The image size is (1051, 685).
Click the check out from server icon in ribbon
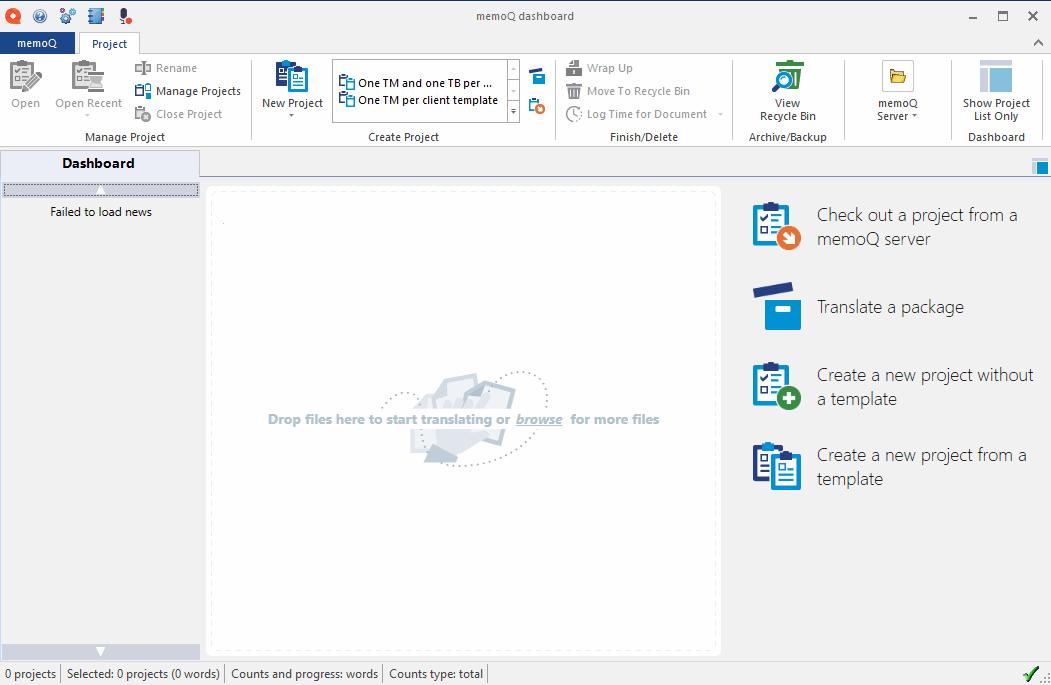537,106
